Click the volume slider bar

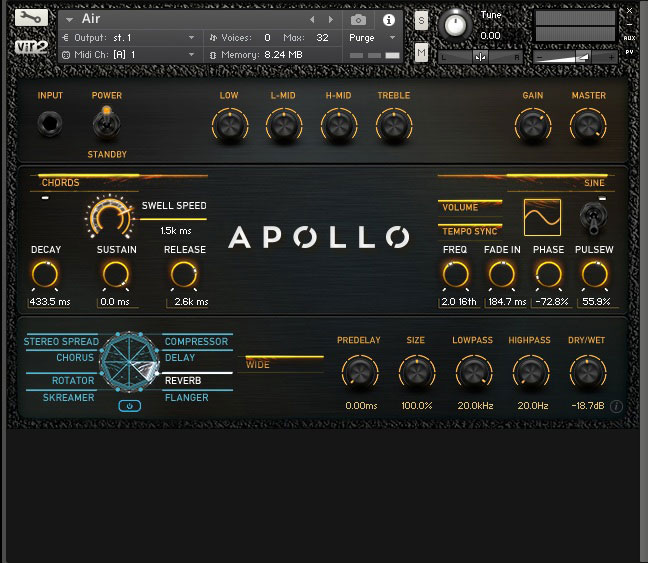pyautogui.click(x=575, y=57)
